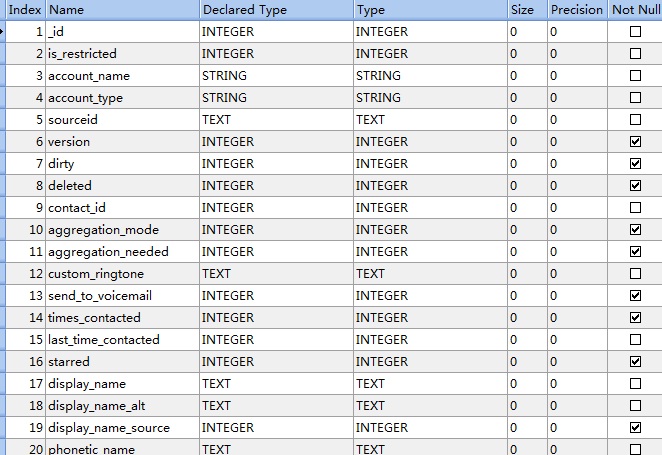Select the account_type cell
Screen dimensions: 662x455
tap(122, 98)
